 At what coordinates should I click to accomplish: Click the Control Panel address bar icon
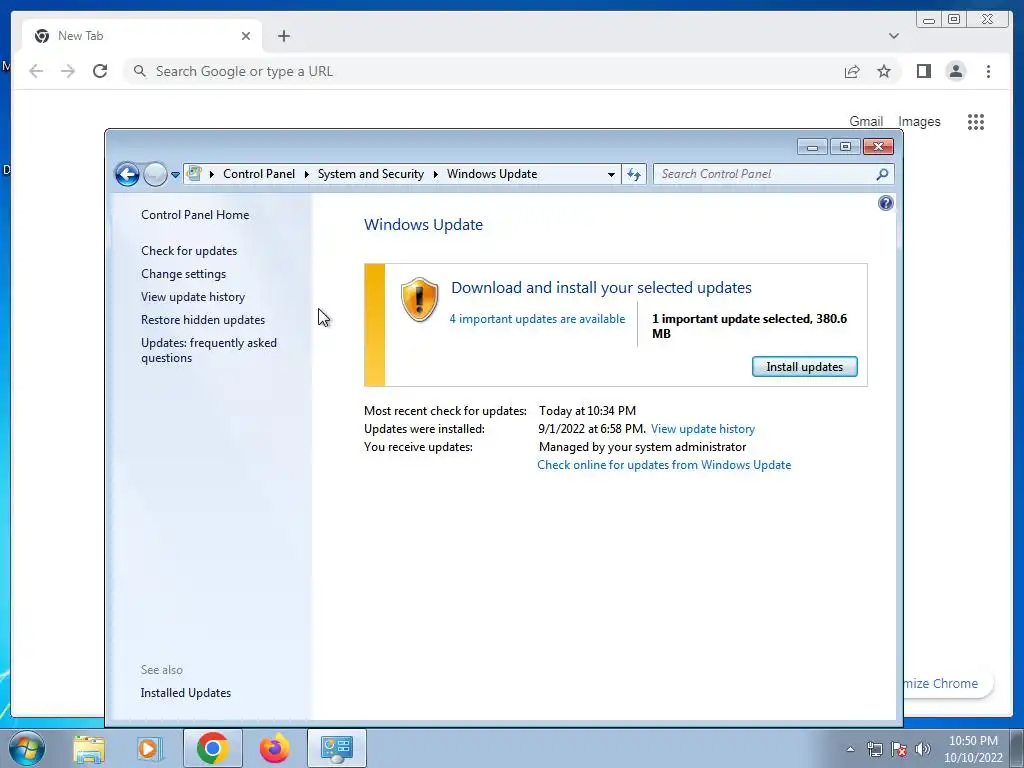coord(195,174)
